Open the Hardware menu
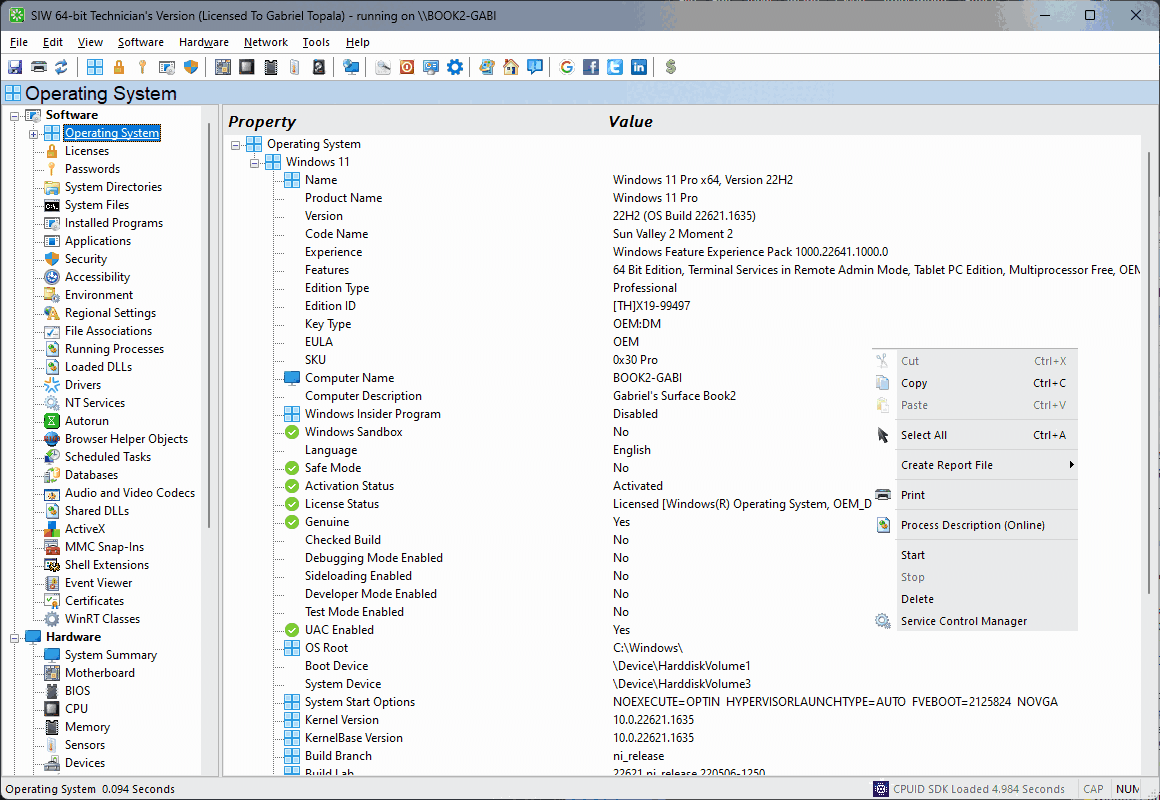The height and width of the screenshot is (800, 1160). coord(203,42)
